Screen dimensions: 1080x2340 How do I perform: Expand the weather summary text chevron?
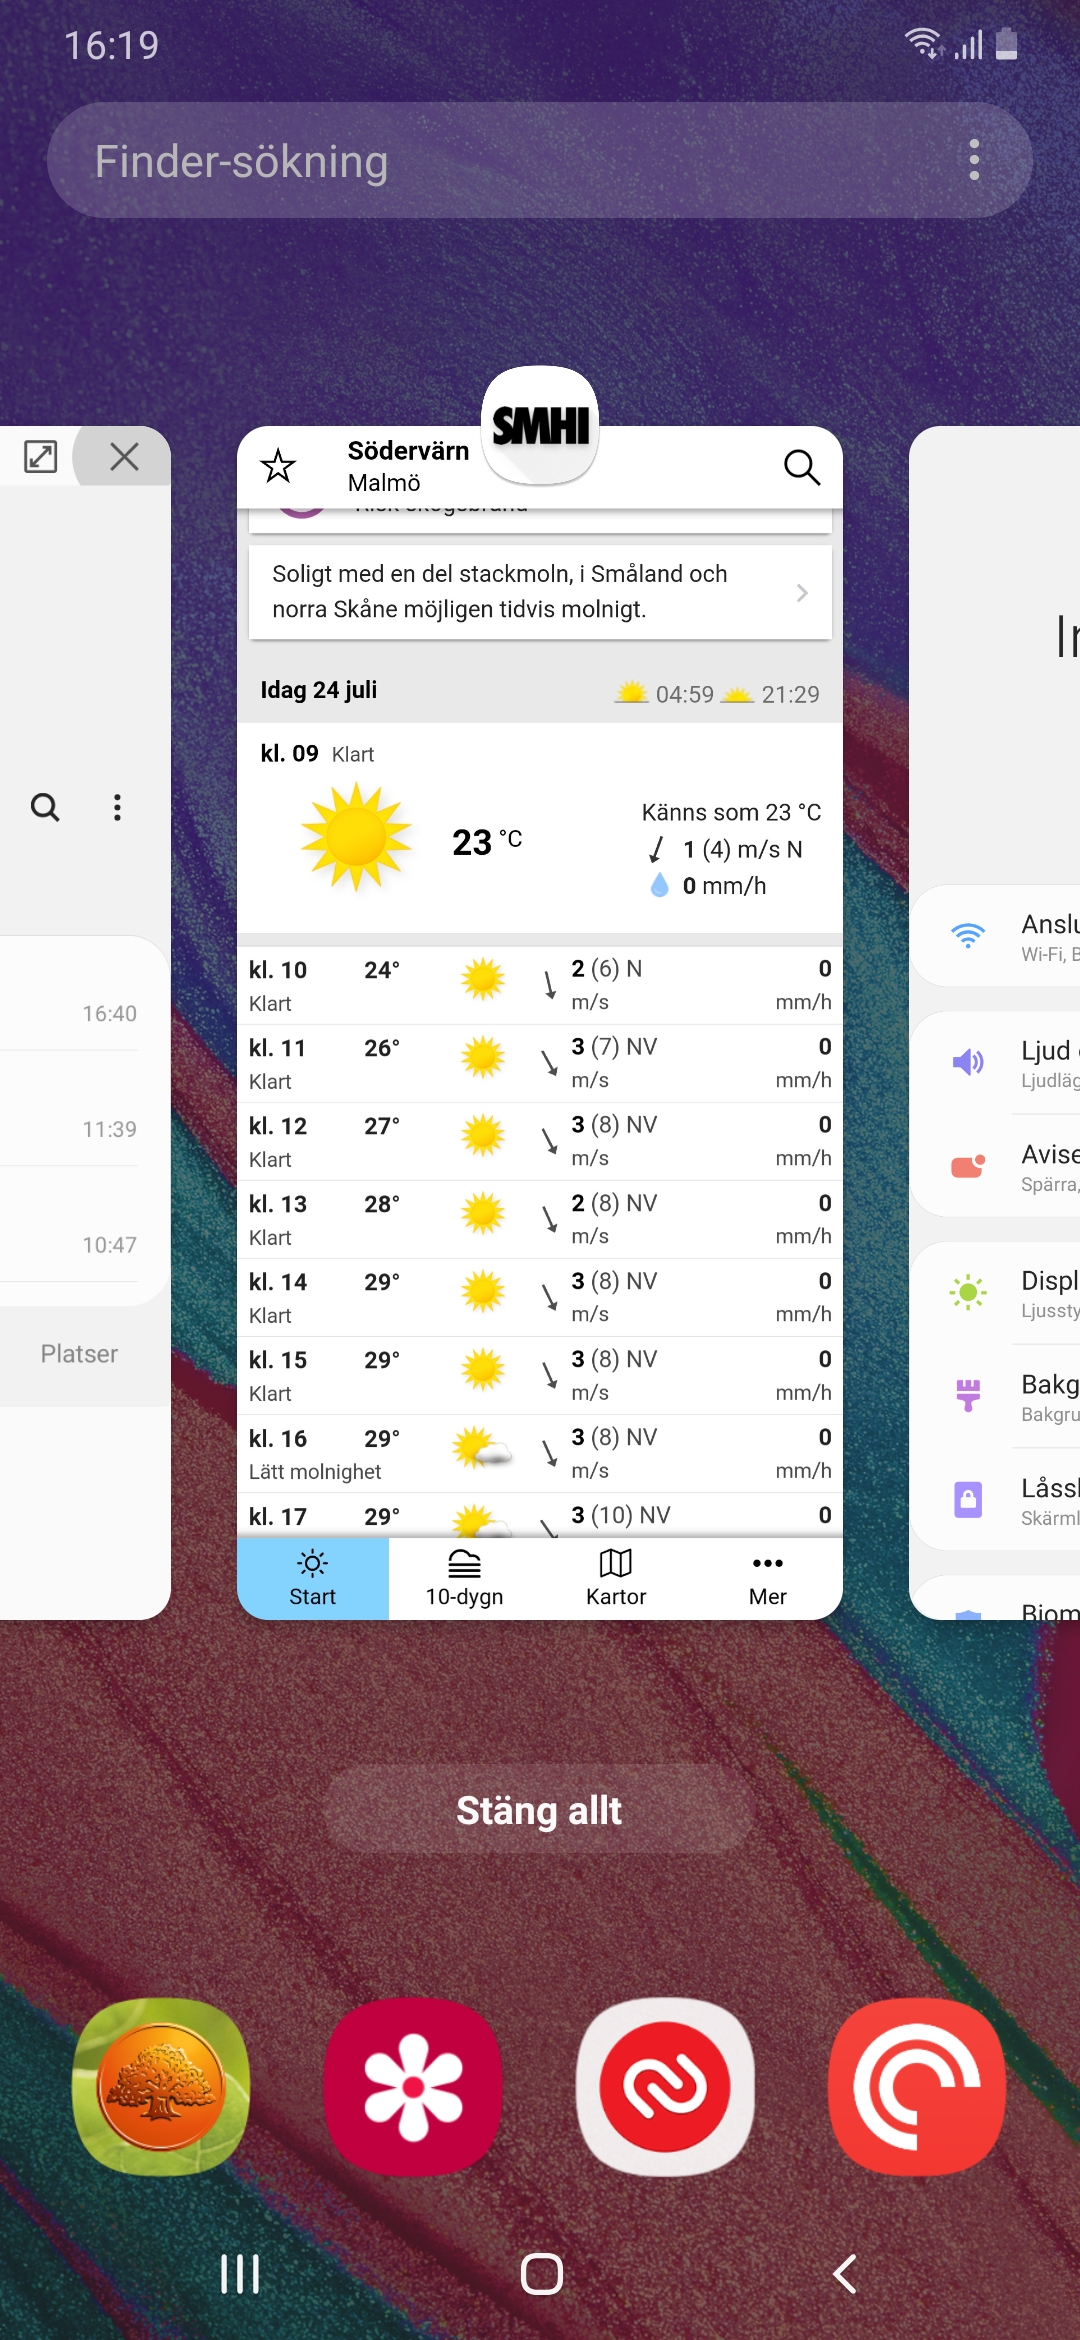pyautogui.click(x=802, y=593)
